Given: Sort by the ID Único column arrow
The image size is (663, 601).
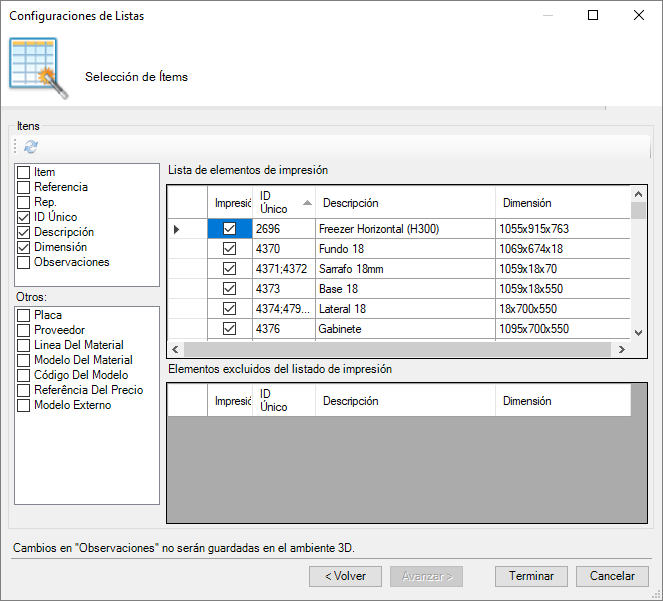Looking at the screenshot, I should (307, 203).
